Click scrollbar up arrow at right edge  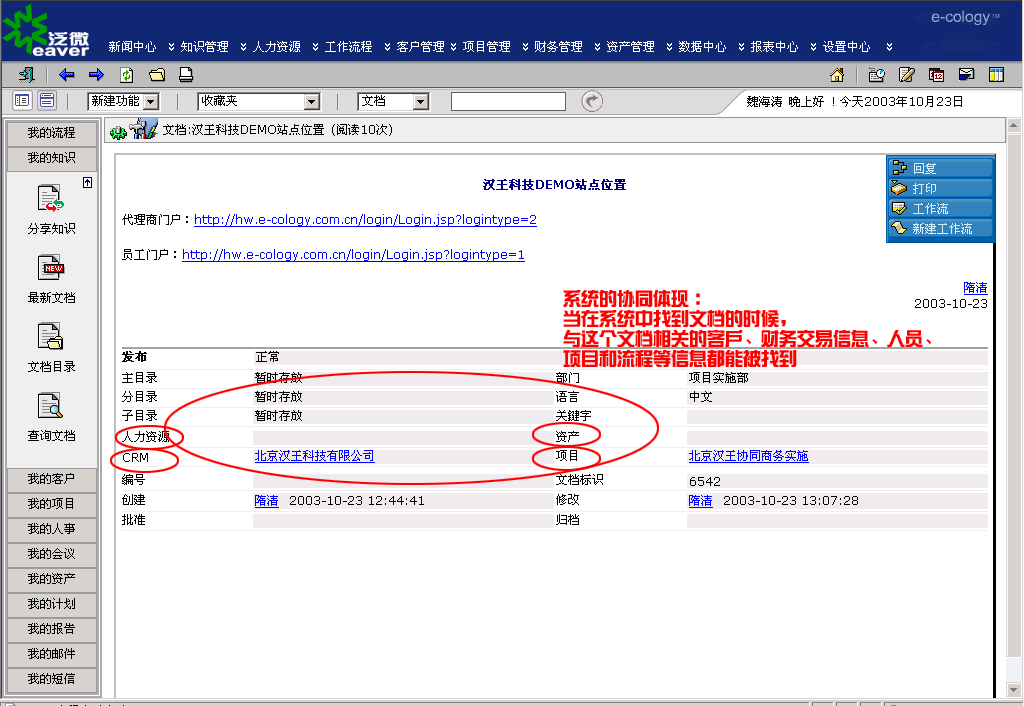click(x=1014, y=124)
